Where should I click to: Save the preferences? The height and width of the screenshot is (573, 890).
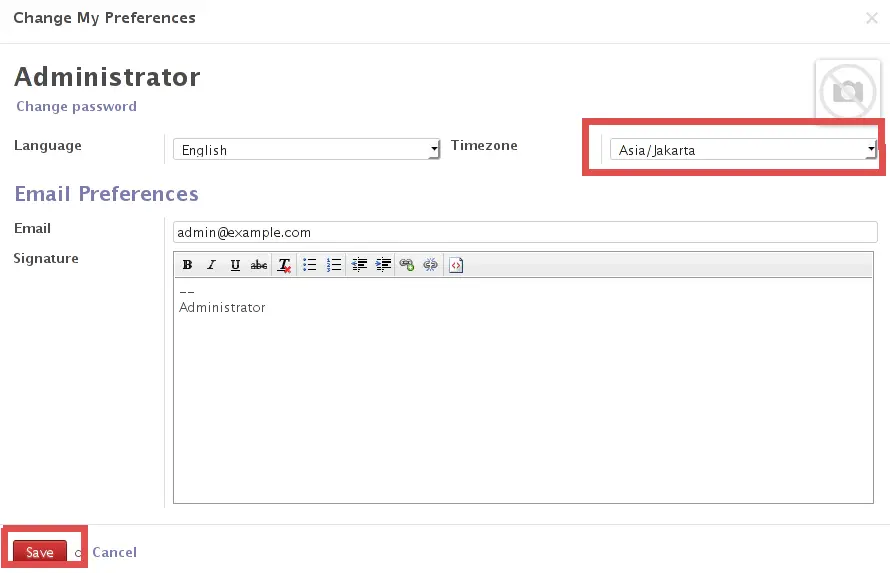tap(40, 552)
